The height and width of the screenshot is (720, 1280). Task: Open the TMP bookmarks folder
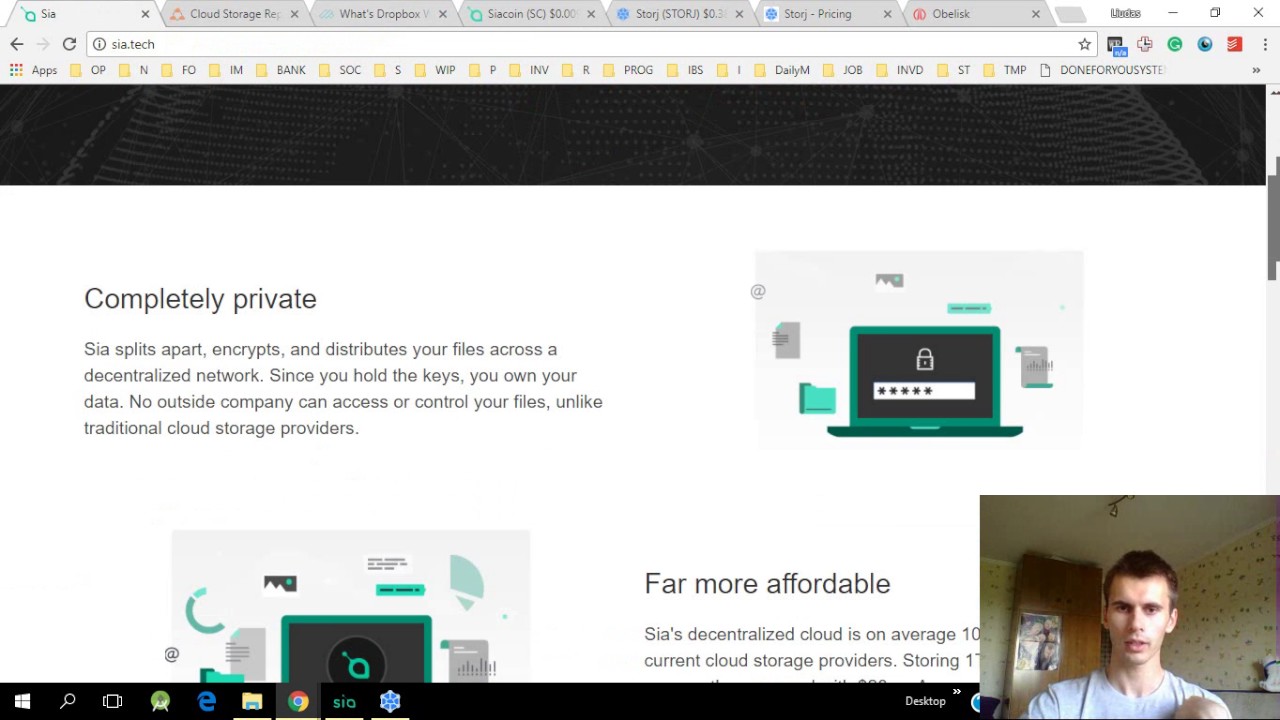point(1005,70)
